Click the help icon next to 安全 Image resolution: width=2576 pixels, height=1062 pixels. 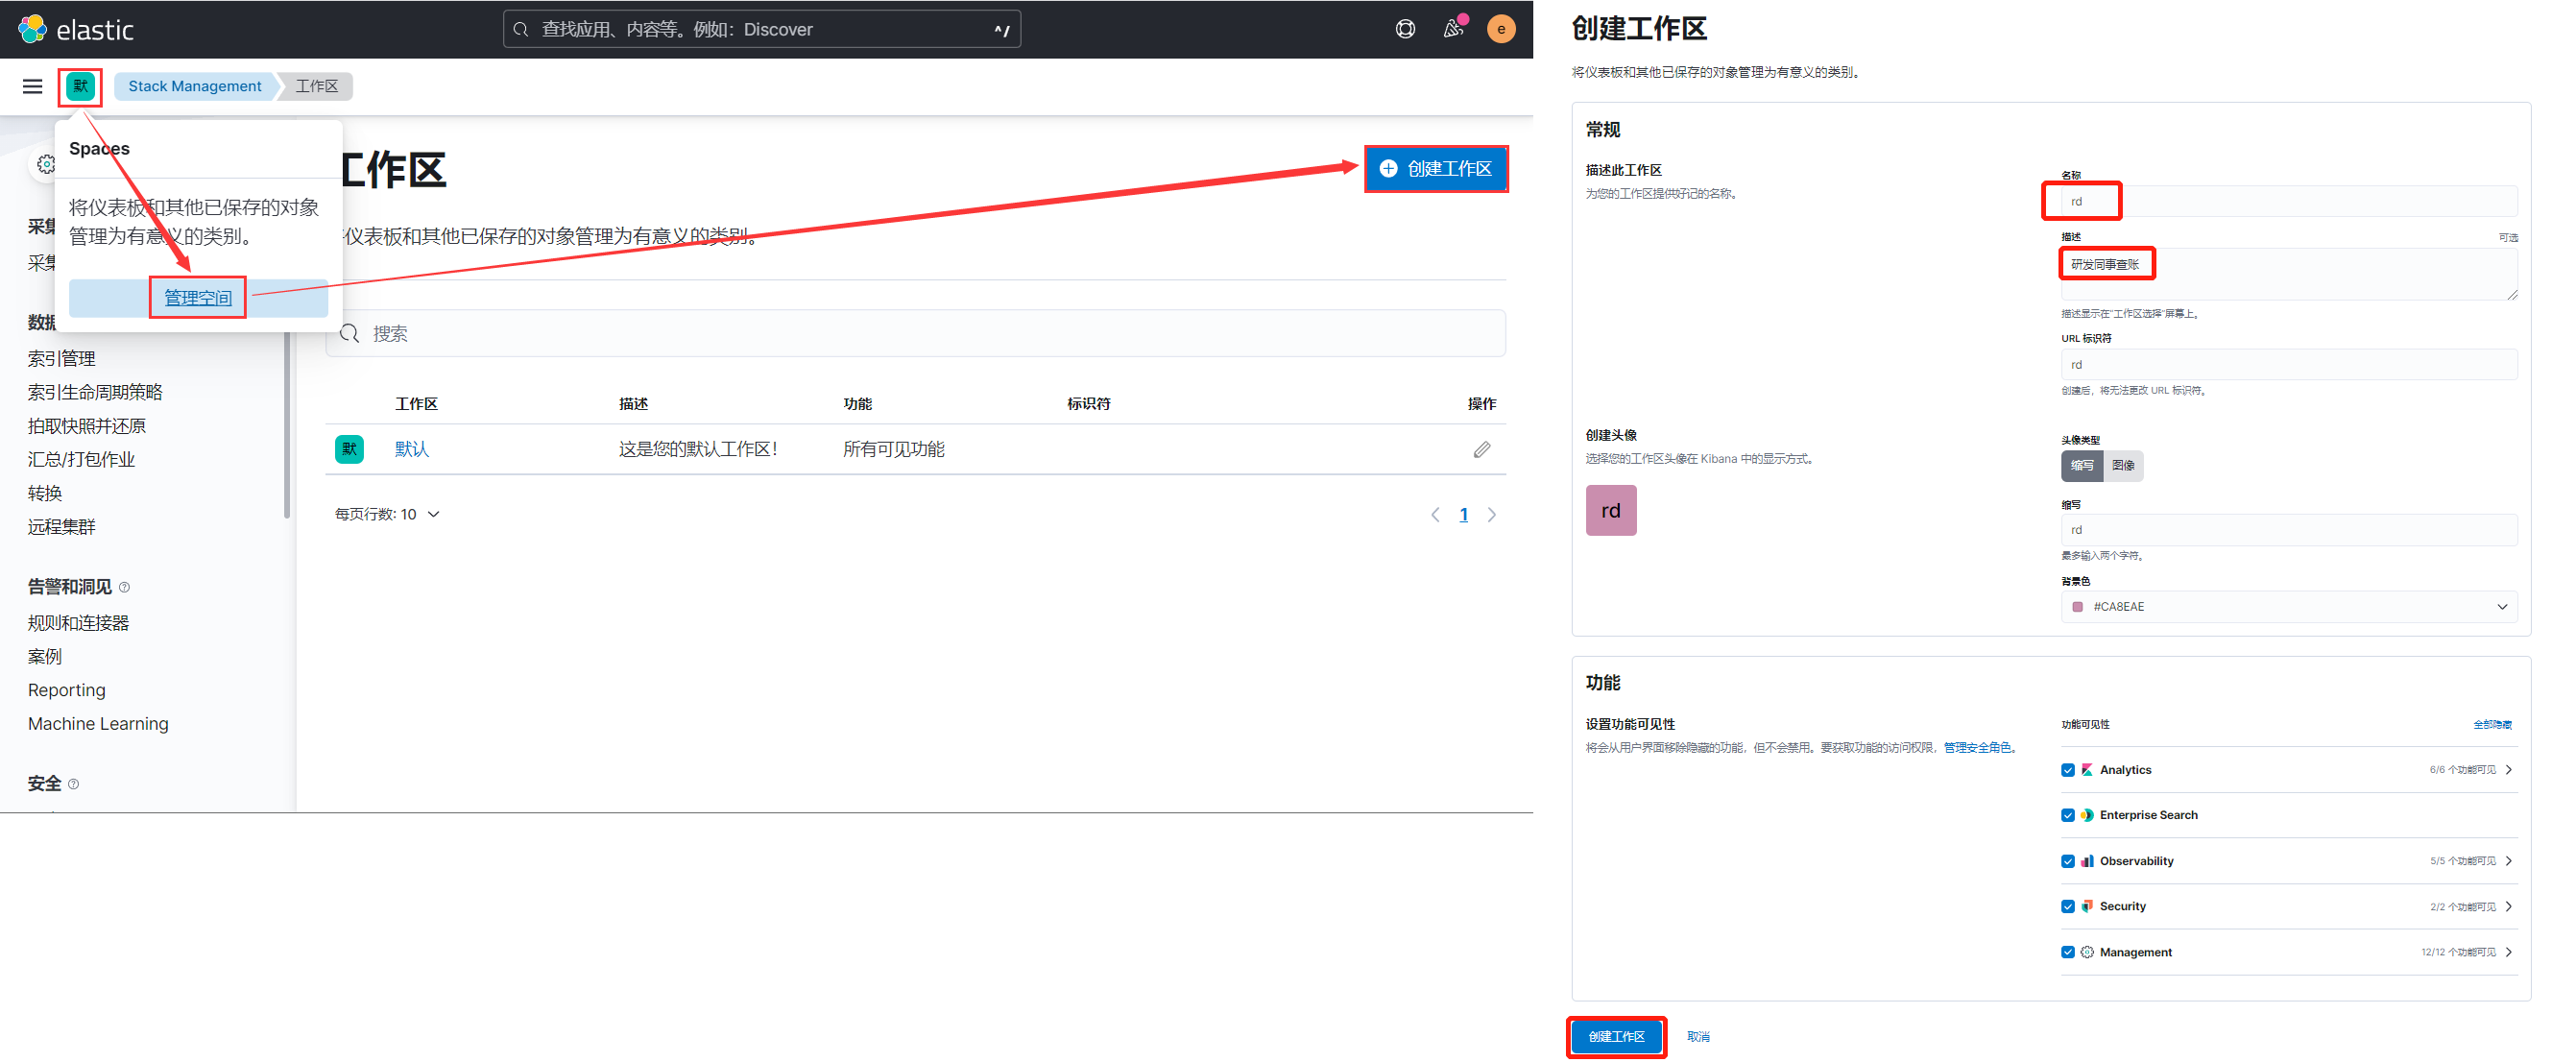click(73, 784)
